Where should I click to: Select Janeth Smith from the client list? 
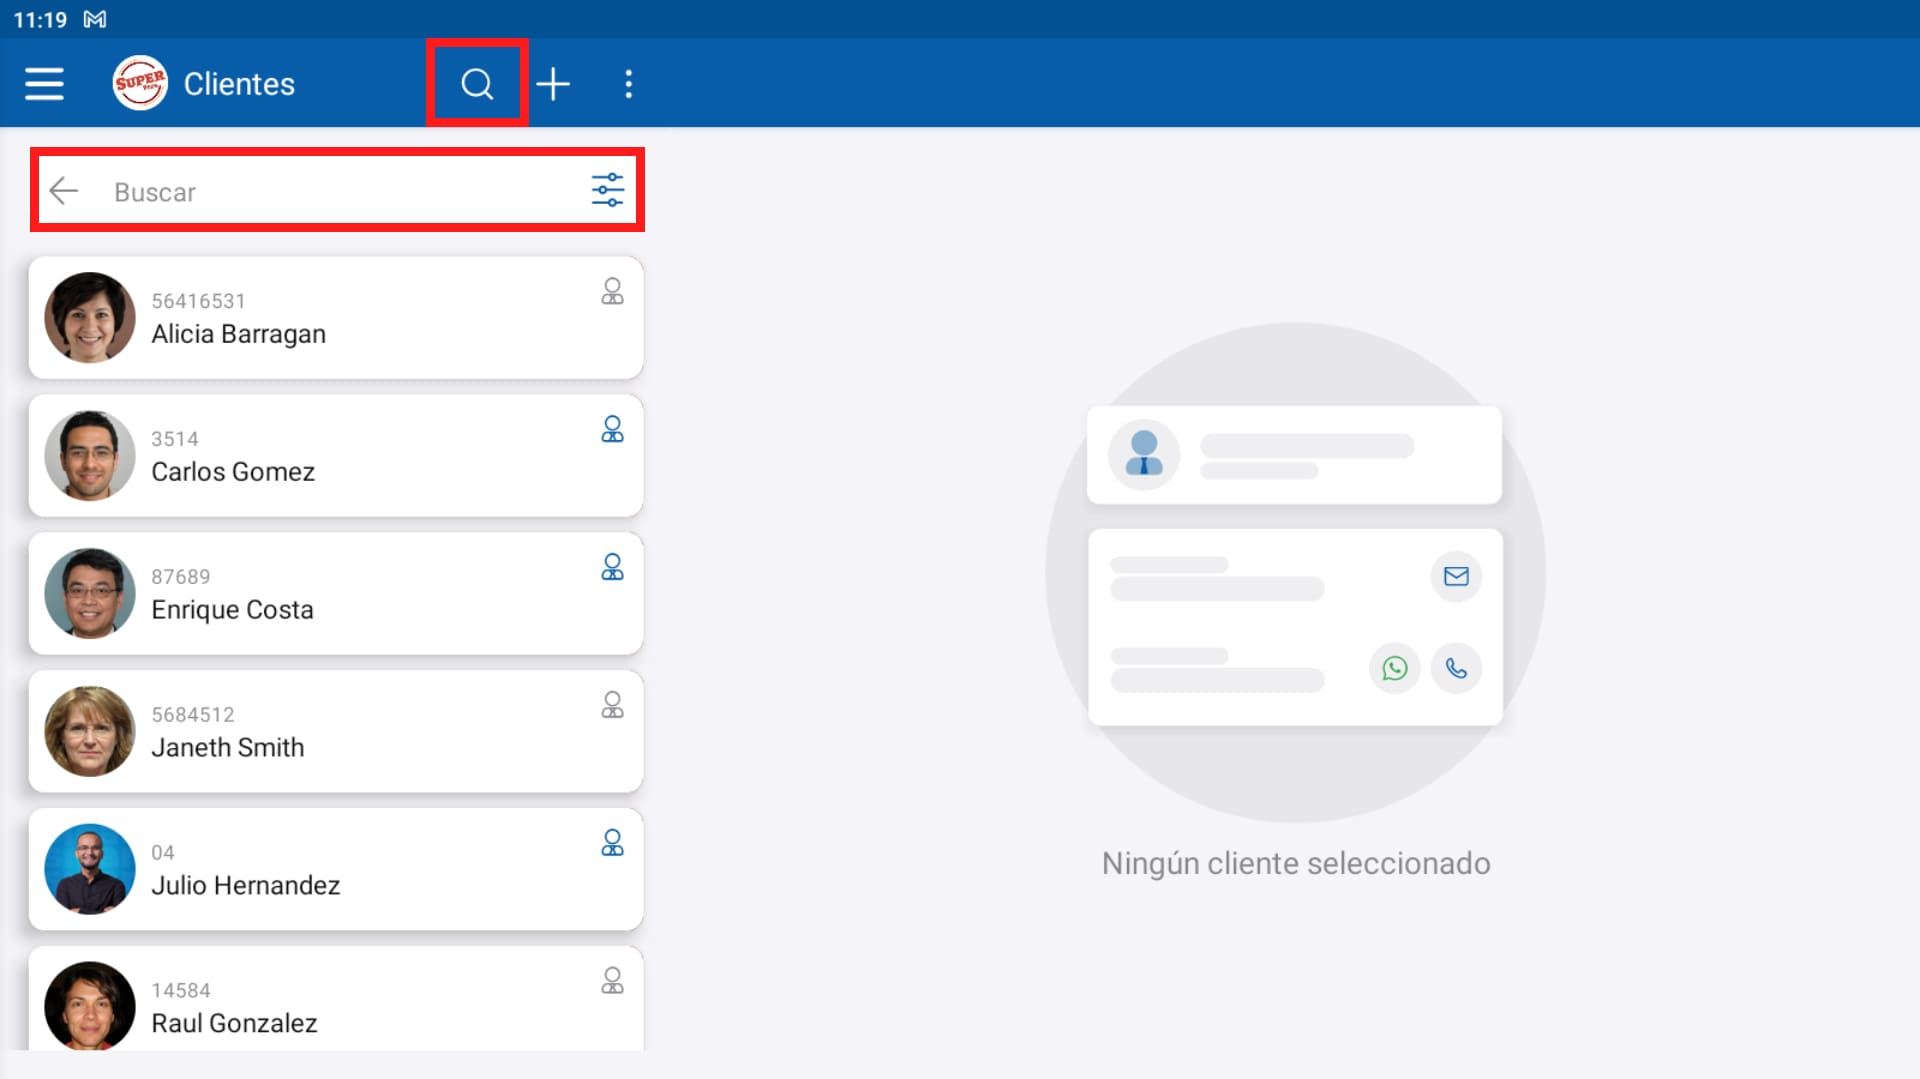coord(335,731)
